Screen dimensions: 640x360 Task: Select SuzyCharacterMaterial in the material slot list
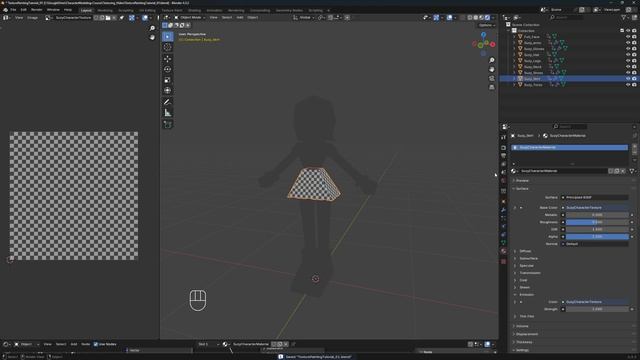(569, 147)
